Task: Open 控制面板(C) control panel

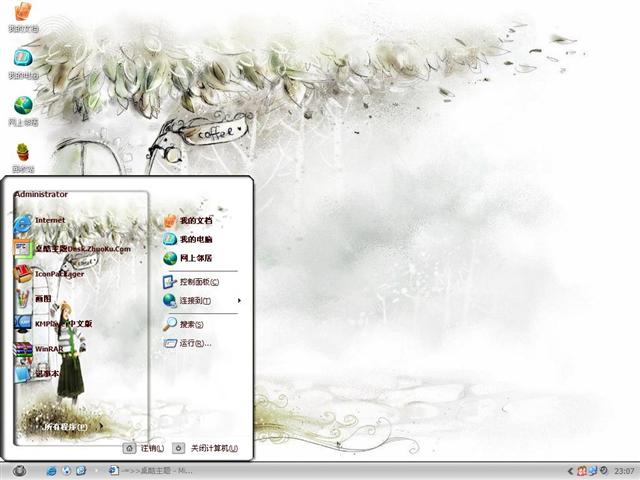Action: point(191,282)
